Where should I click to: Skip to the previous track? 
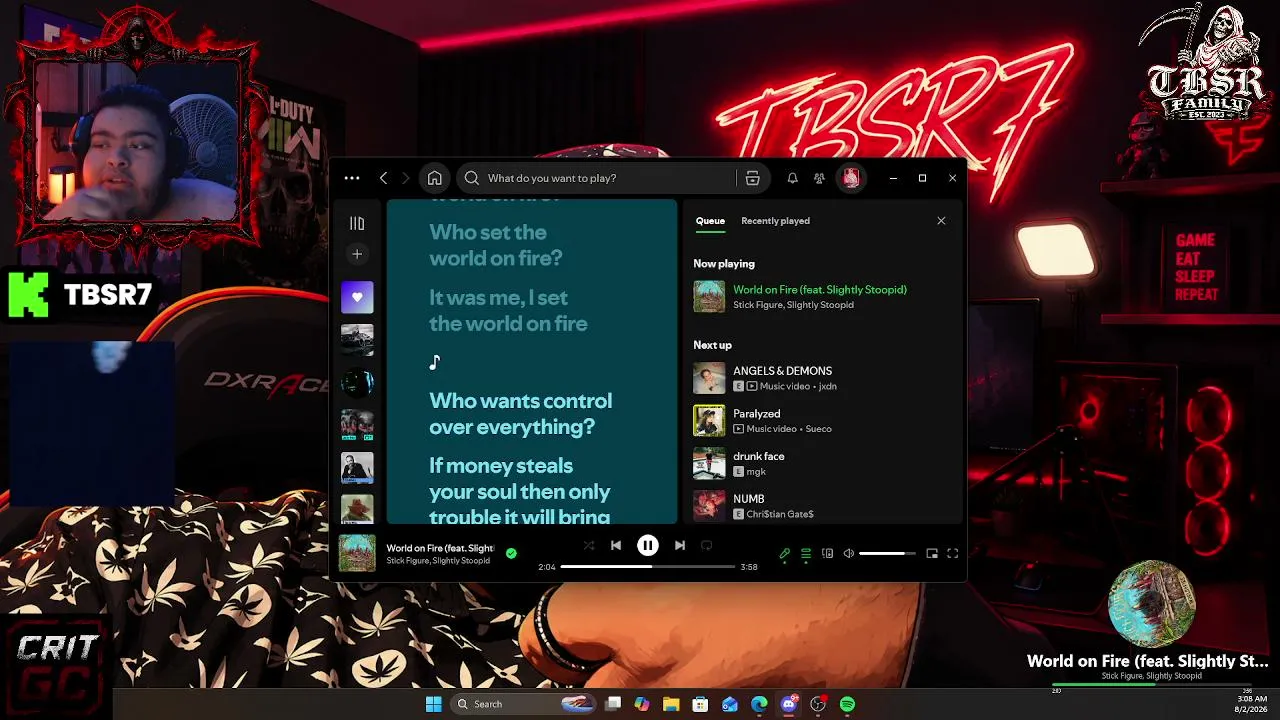tap(616, 545)
